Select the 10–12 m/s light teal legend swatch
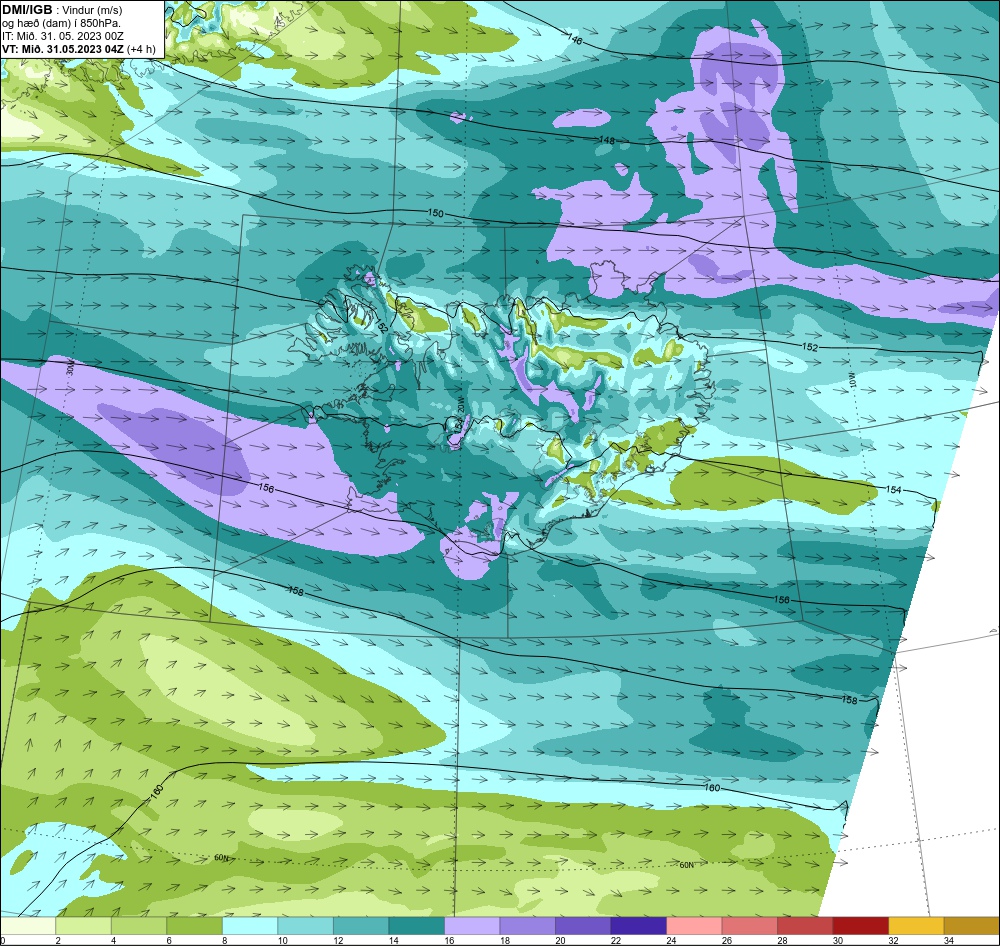 pyautogui.click(x=305, y=926)
